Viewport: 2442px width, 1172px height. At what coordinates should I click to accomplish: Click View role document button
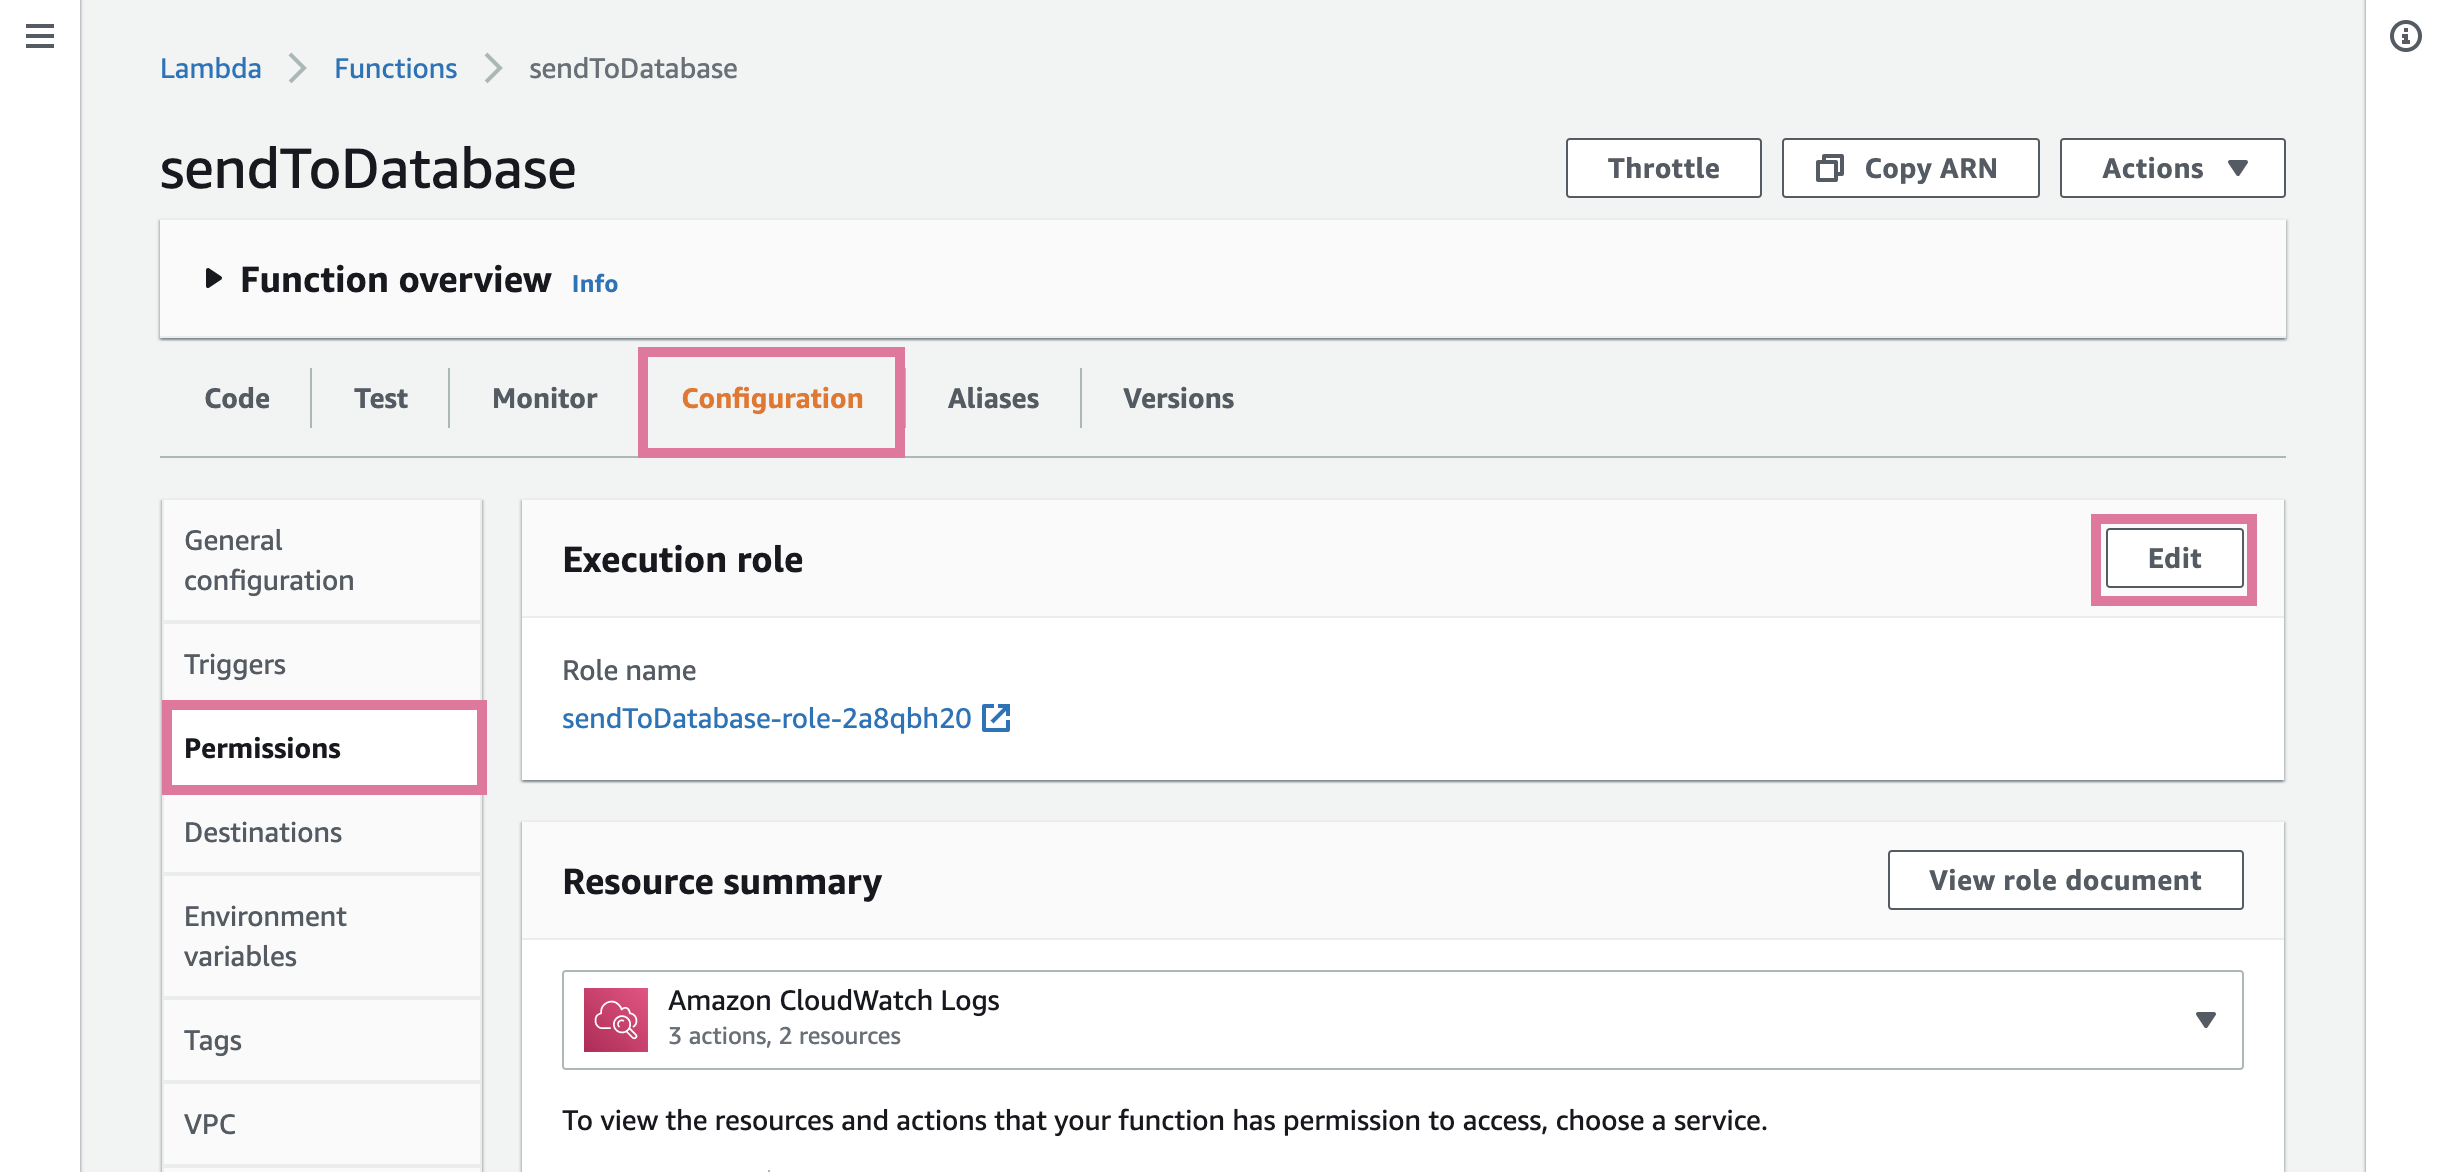(x=2065, y=880)
